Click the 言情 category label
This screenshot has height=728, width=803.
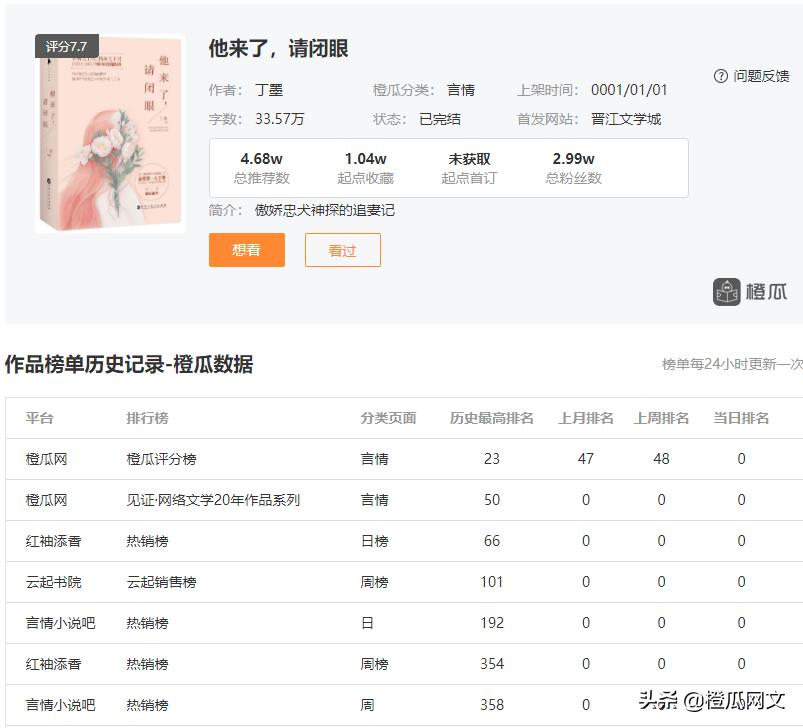461,89
